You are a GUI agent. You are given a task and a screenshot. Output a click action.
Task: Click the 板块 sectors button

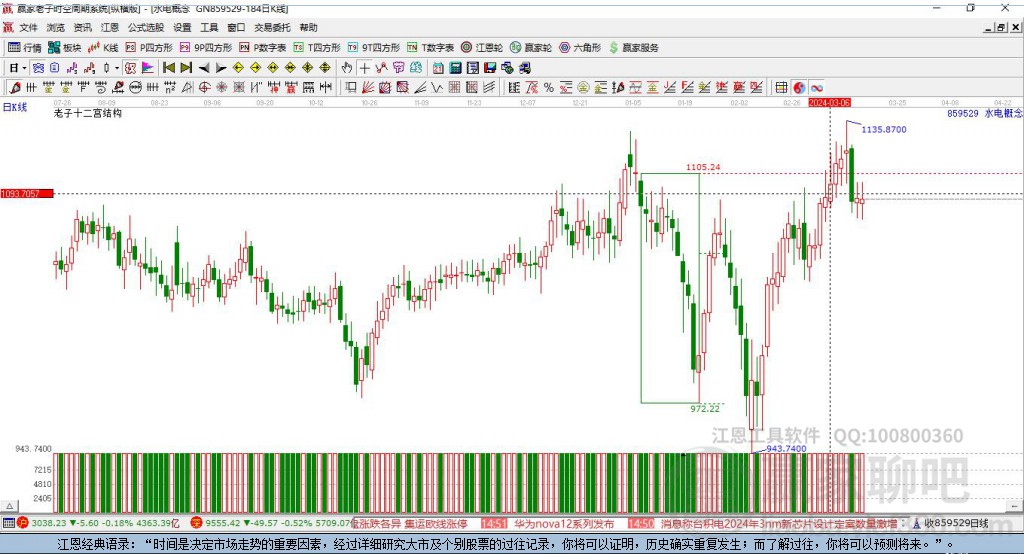(x=64, y=48)
